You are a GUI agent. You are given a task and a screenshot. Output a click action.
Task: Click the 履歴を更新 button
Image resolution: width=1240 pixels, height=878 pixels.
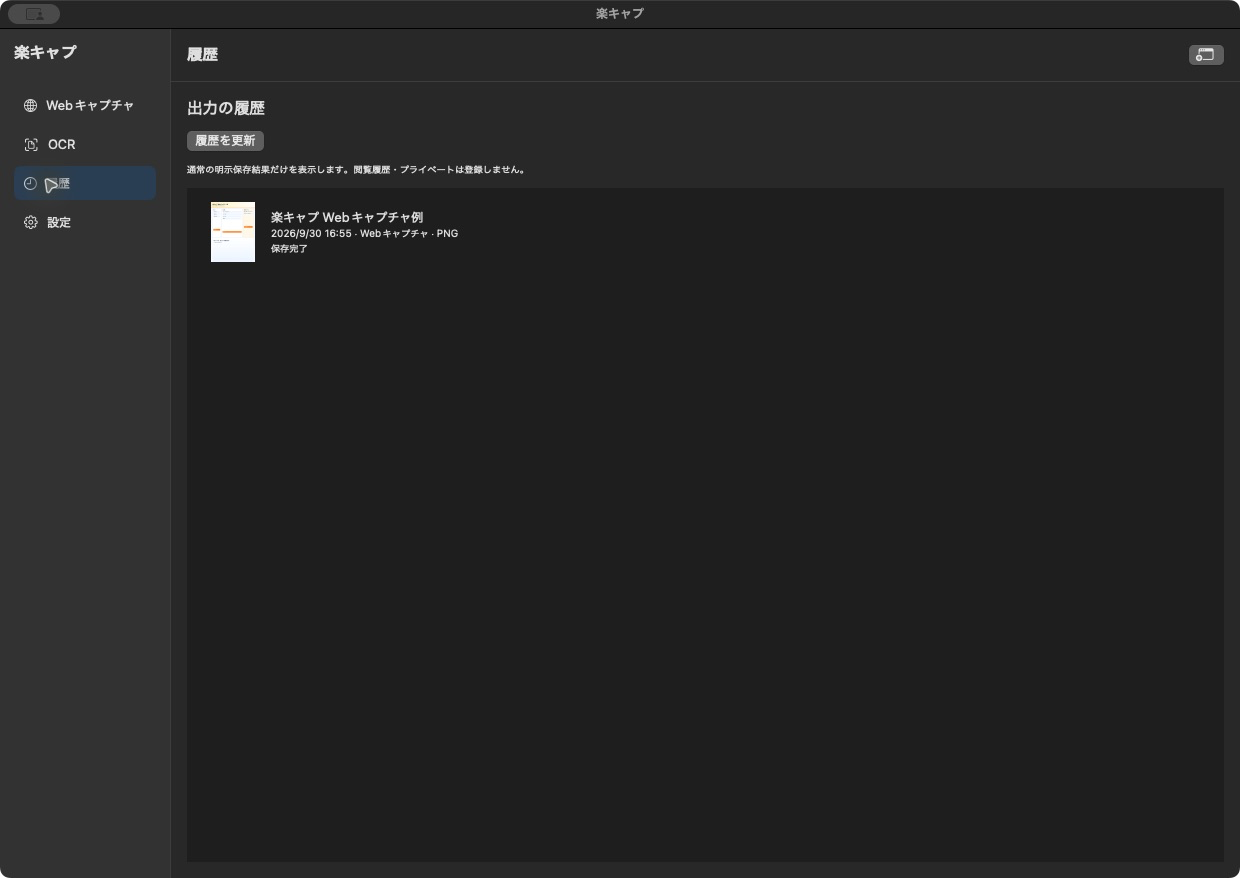pyautogui.click(x=225, y=141)
